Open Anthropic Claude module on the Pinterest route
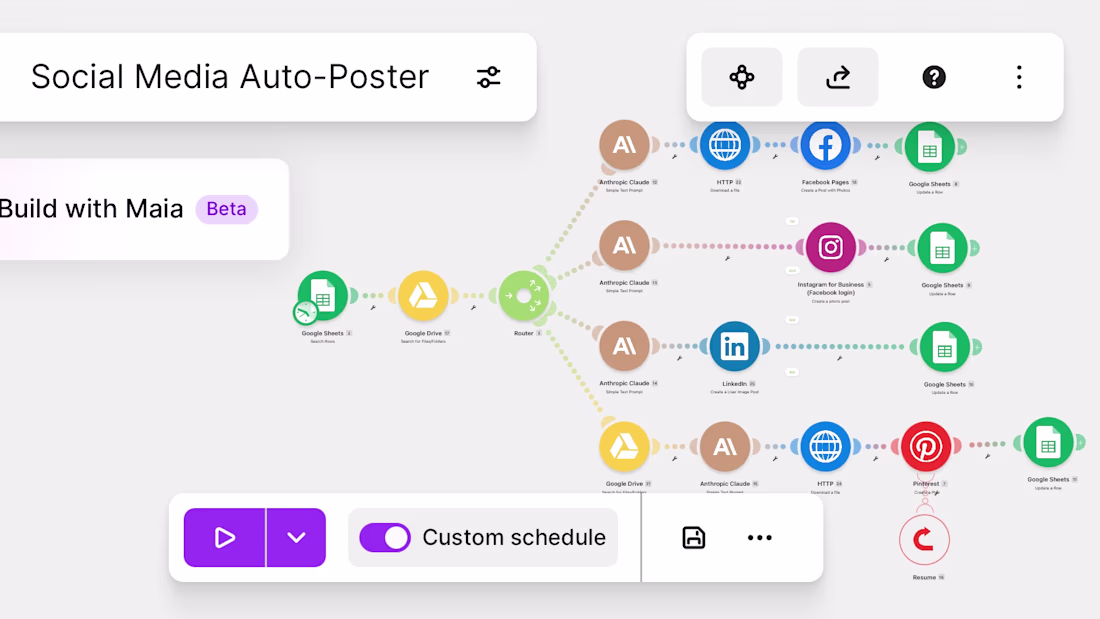 [725, 446]
